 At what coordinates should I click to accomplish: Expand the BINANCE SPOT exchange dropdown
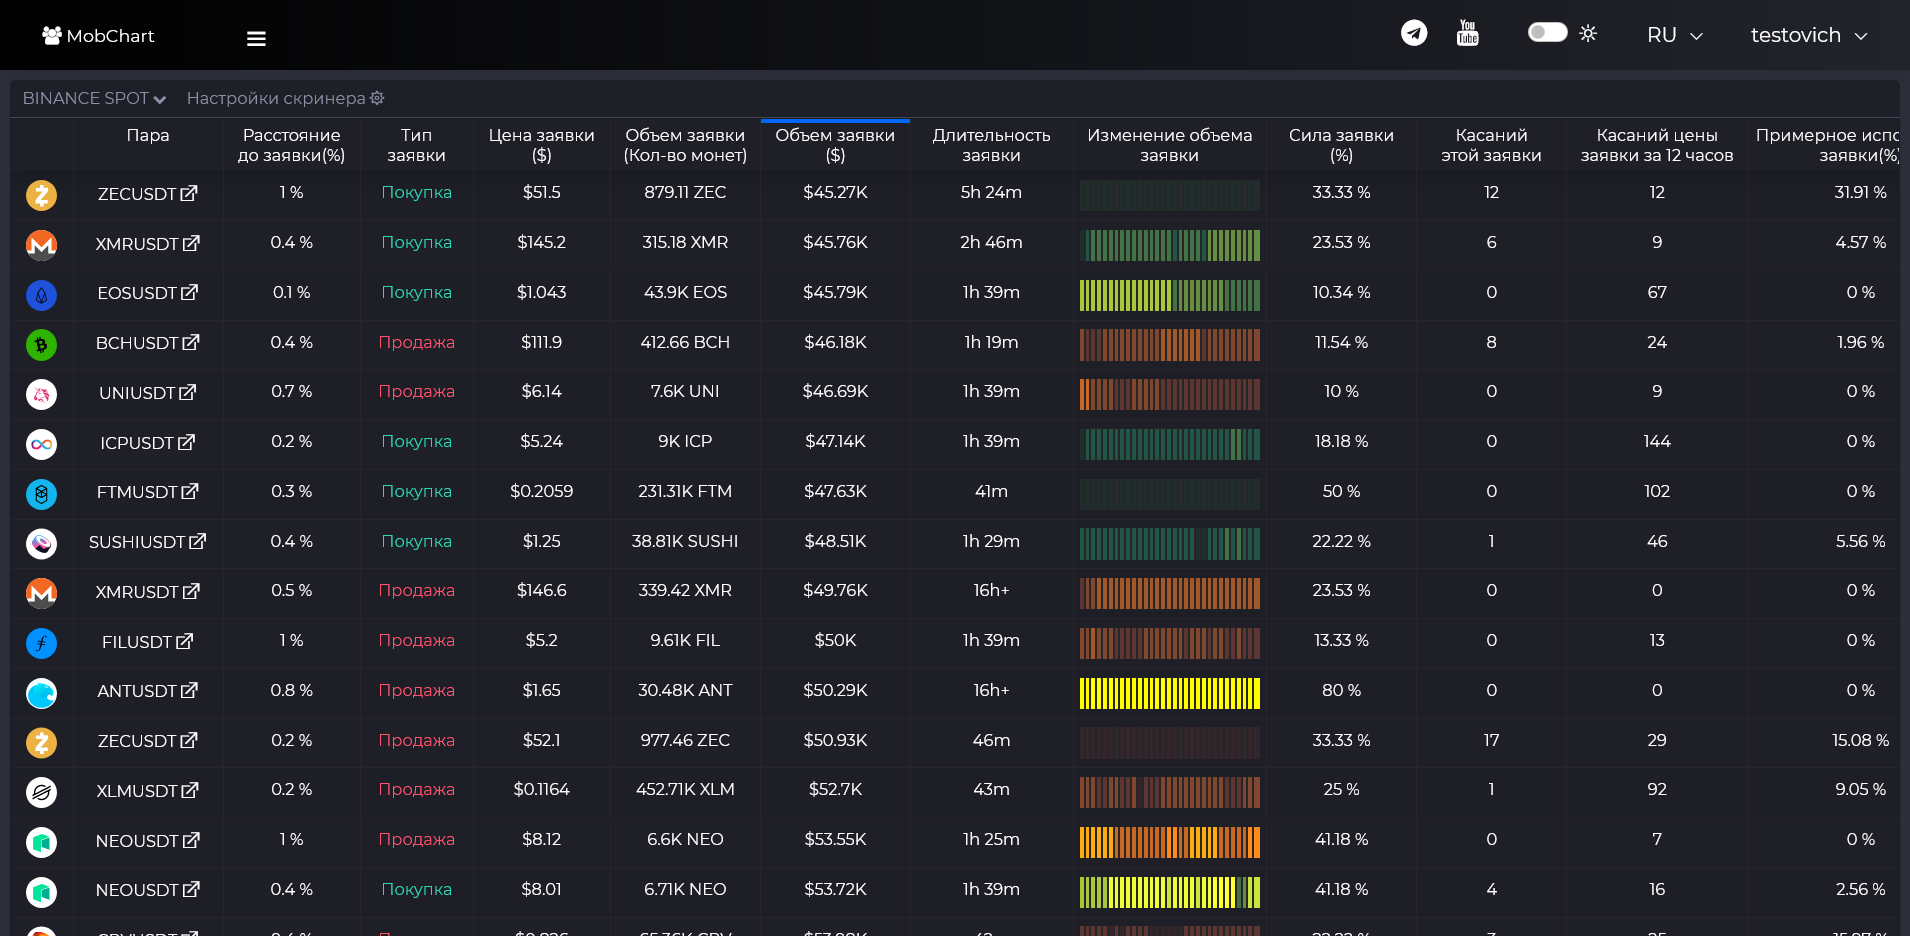tap(94, 98)
